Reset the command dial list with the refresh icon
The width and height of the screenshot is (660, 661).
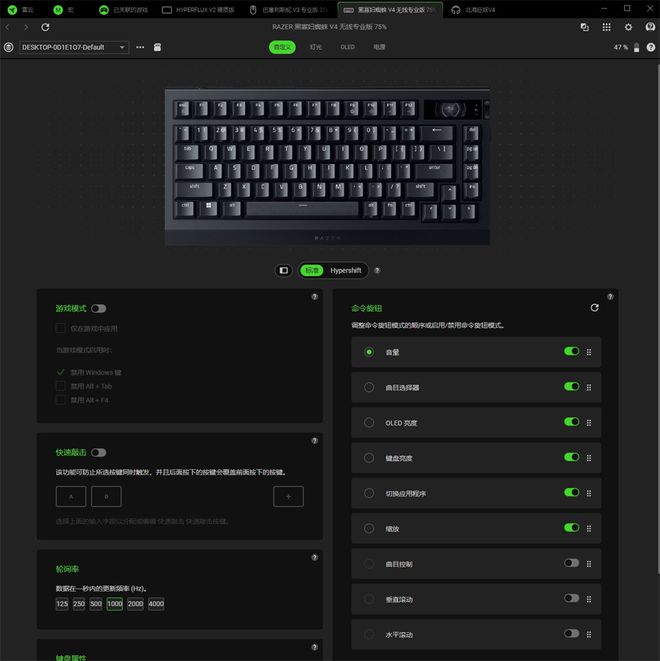[594, 308]
